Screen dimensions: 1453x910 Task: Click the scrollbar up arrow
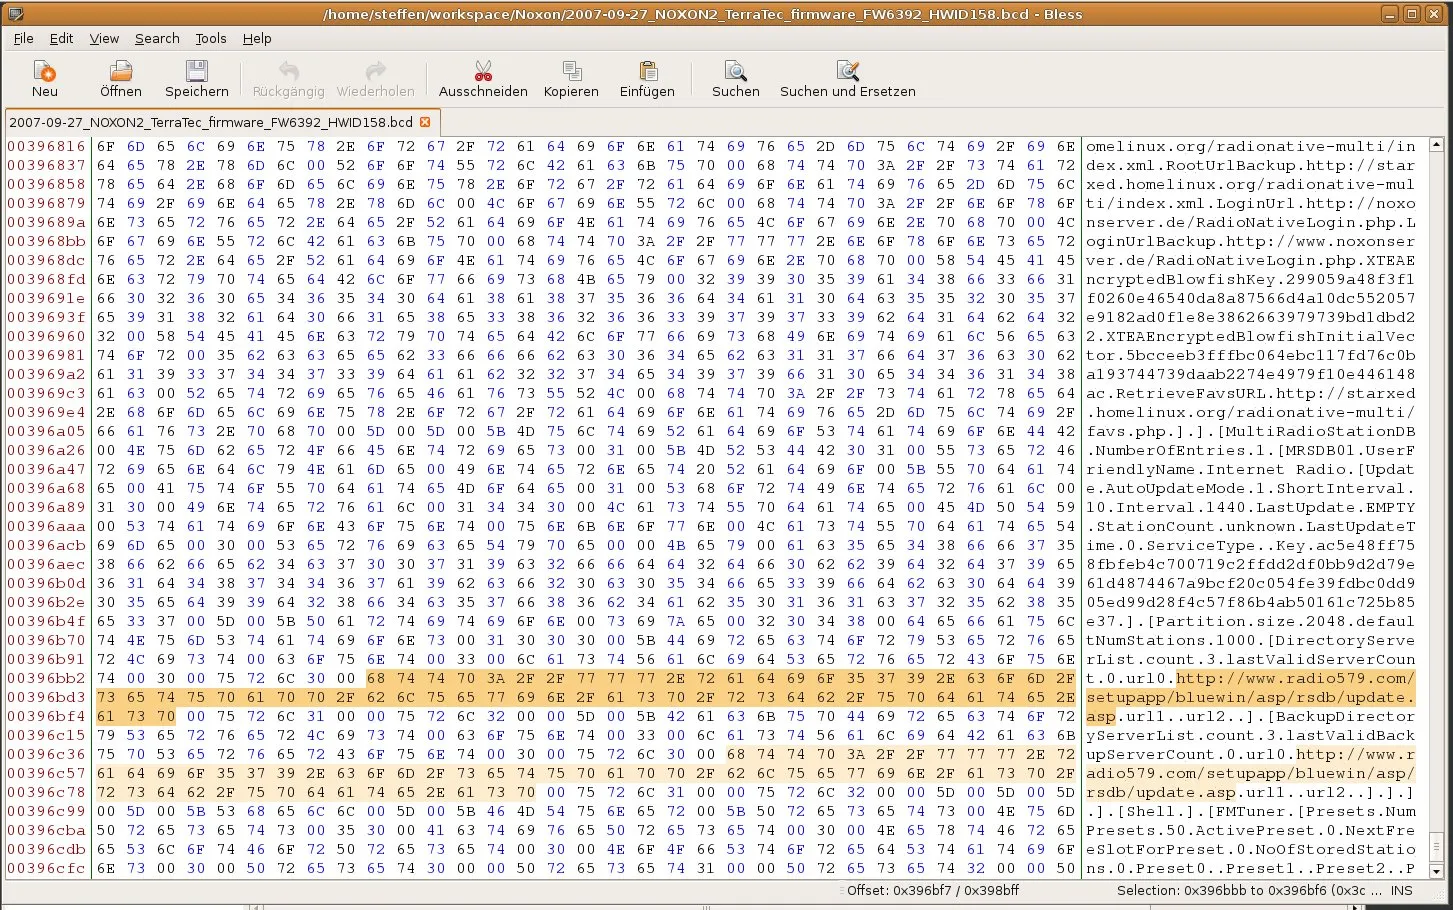[x=1437, y=145]
